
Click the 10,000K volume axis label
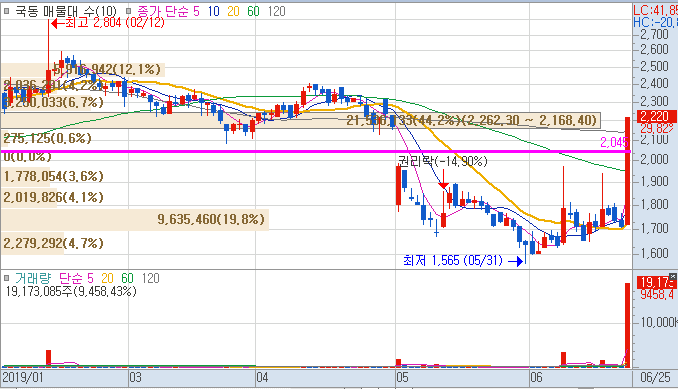(659, 322)
